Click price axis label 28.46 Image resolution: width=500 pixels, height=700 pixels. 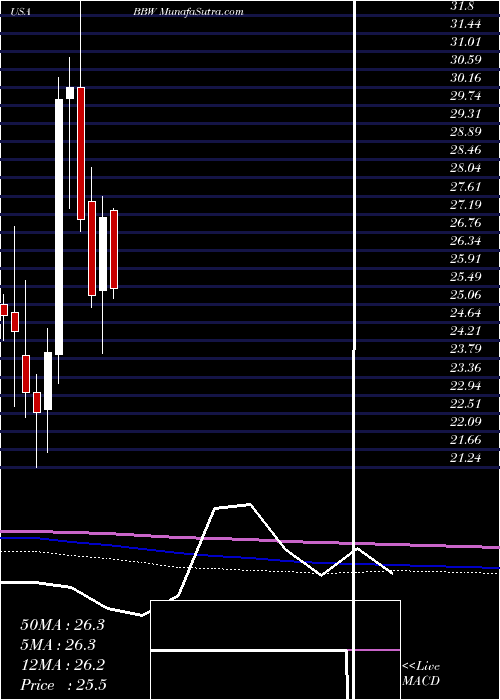(x=466, y=150)
